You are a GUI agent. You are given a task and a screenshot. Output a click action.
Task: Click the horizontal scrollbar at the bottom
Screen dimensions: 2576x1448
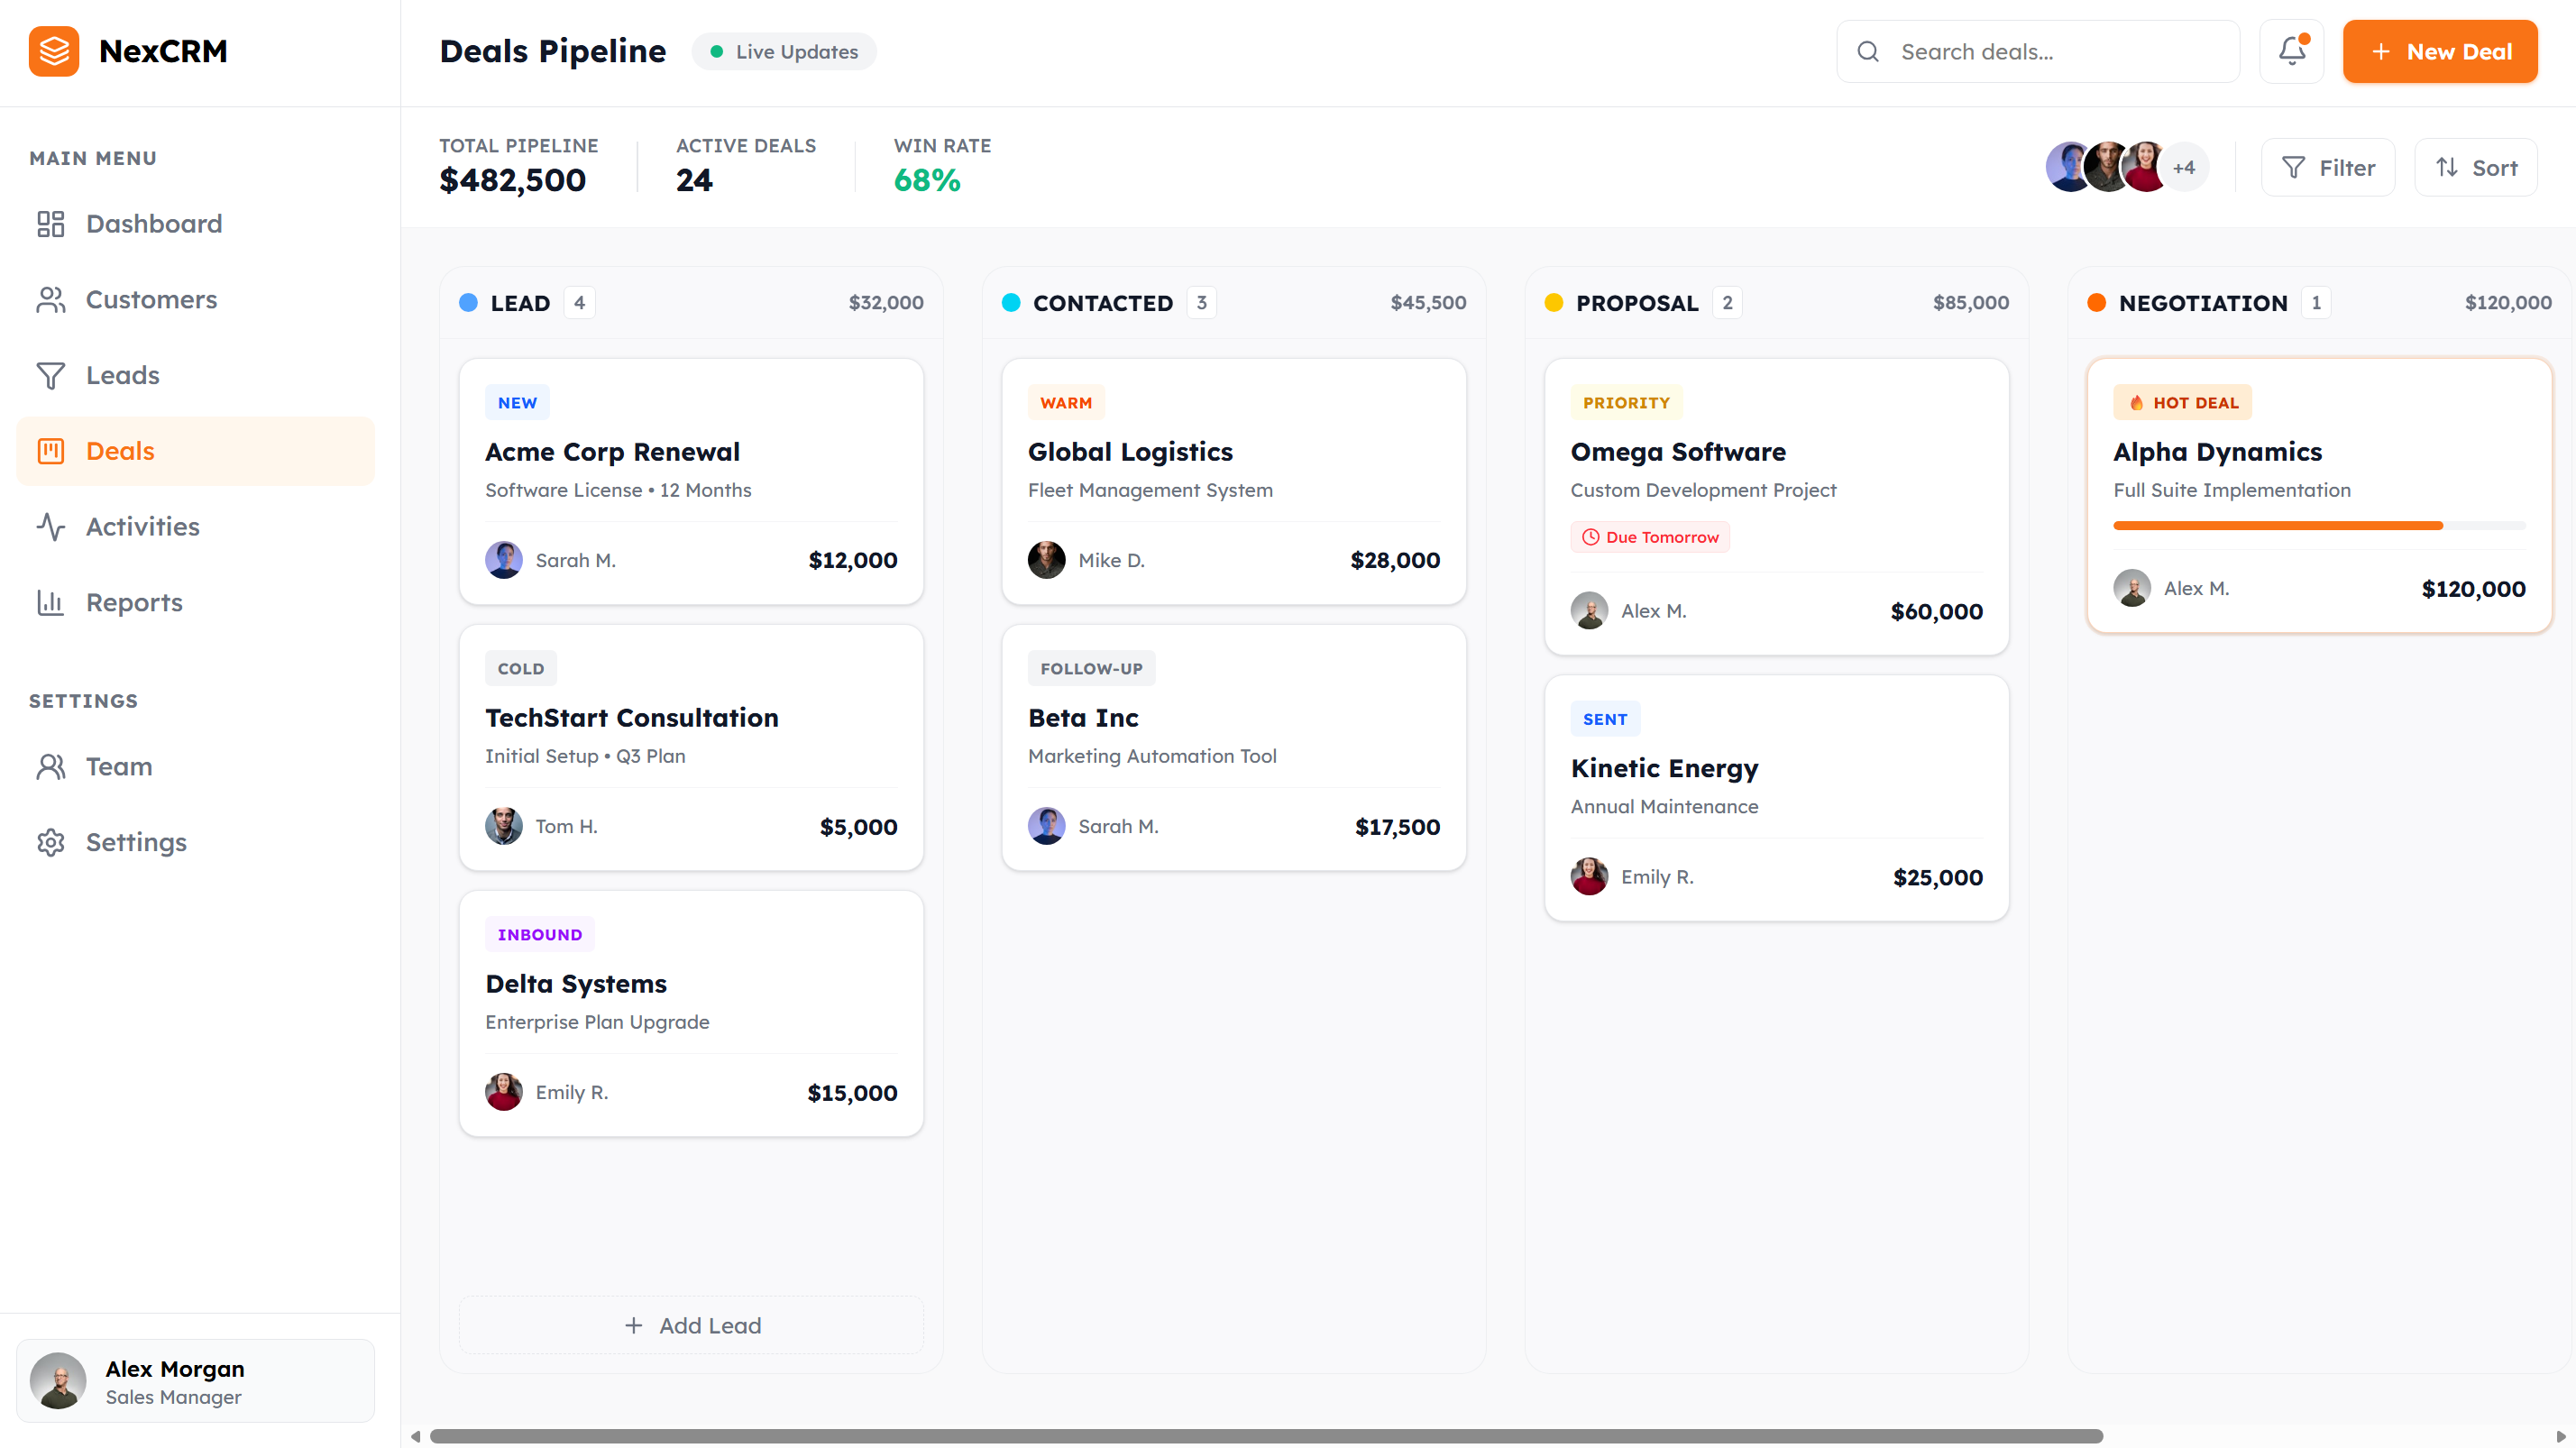(x=1265, y=1436)
